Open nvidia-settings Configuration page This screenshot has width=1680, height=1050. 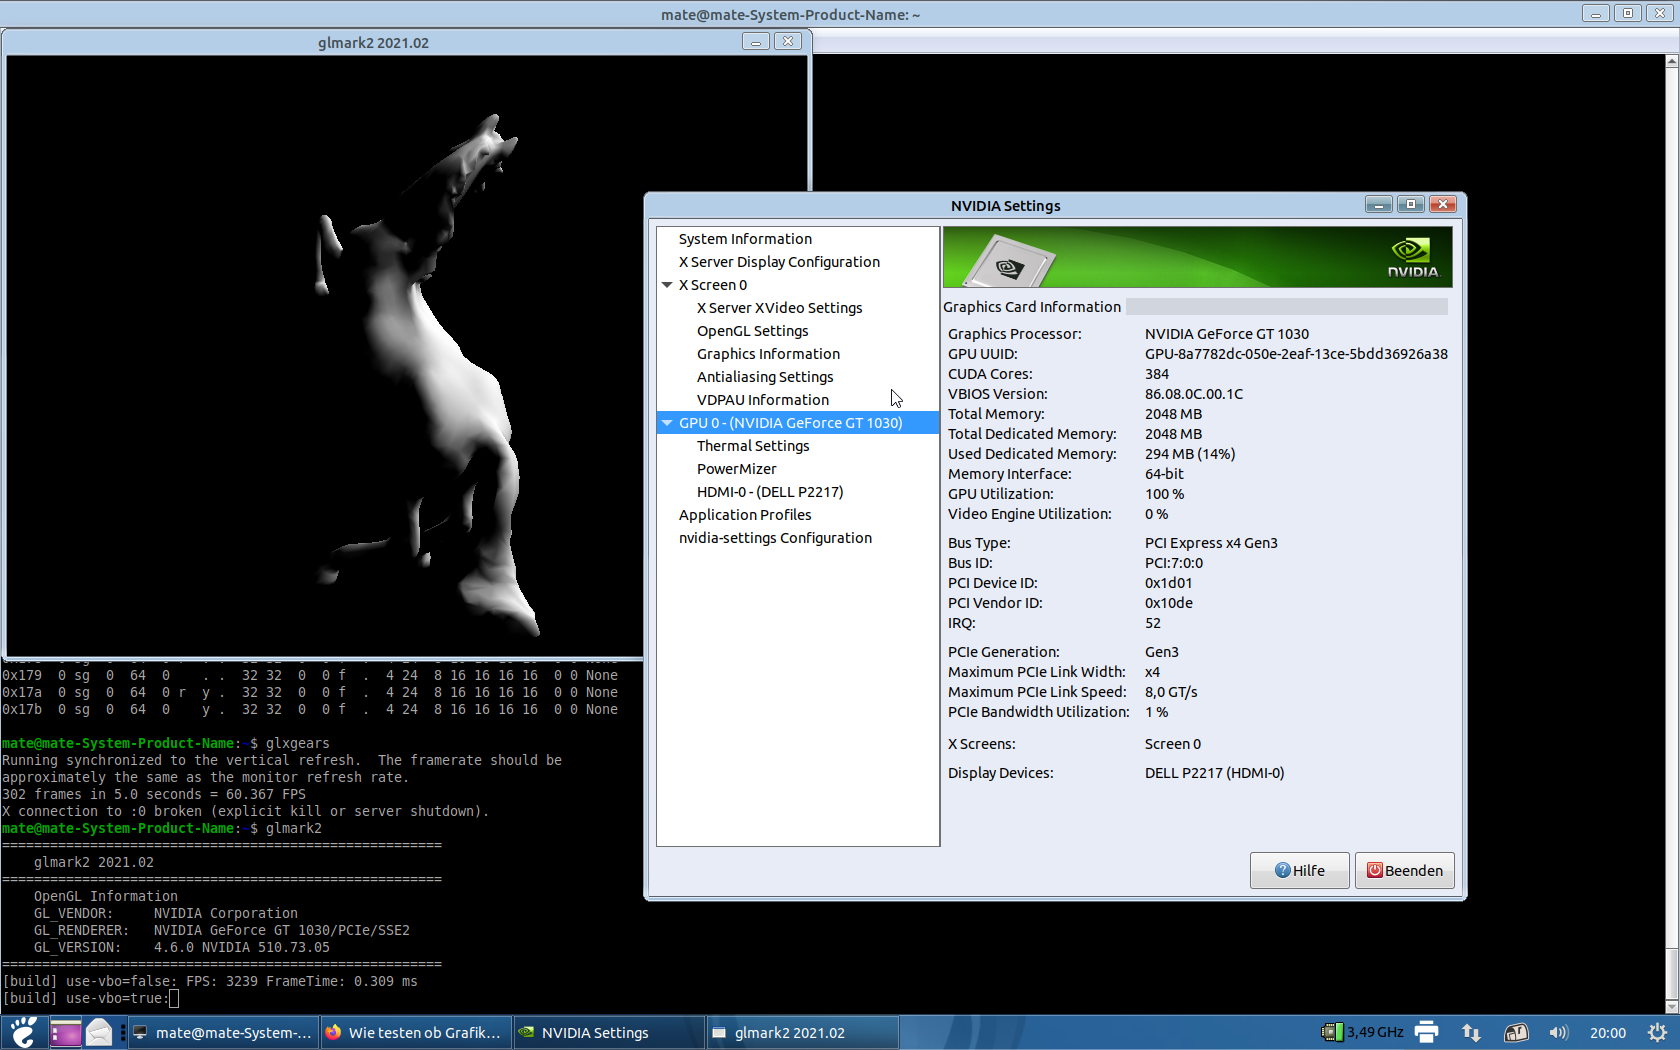point(775,538)
